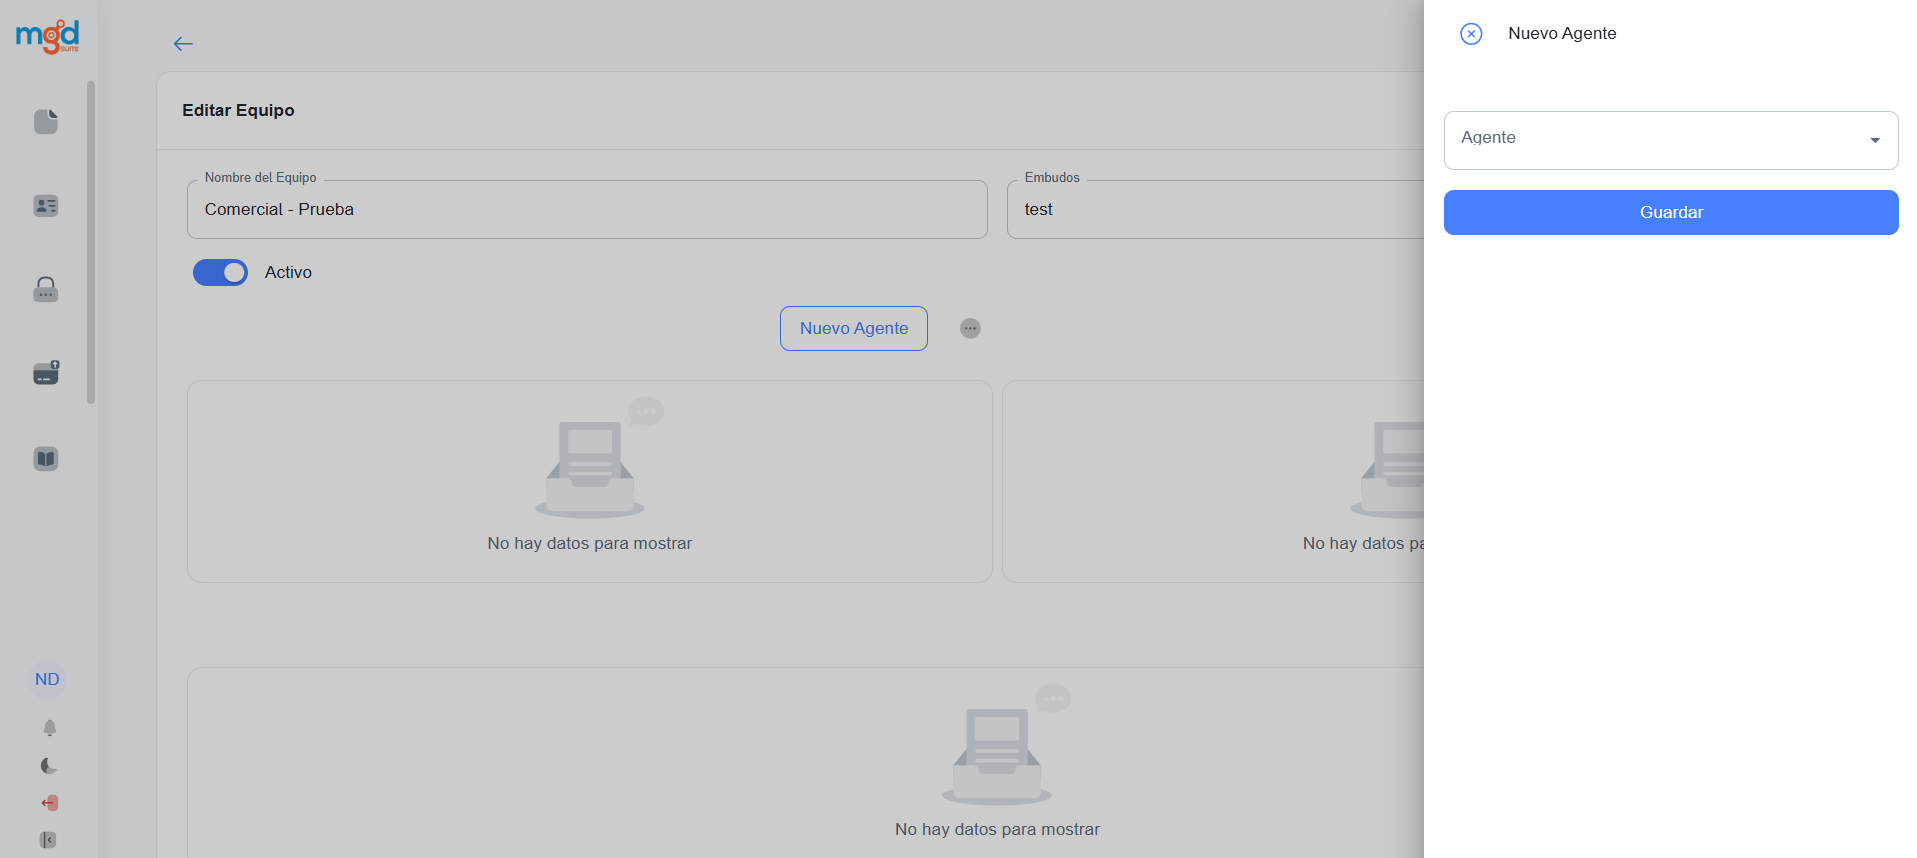Open the ND user avatar menu

(x=47, y=680)
